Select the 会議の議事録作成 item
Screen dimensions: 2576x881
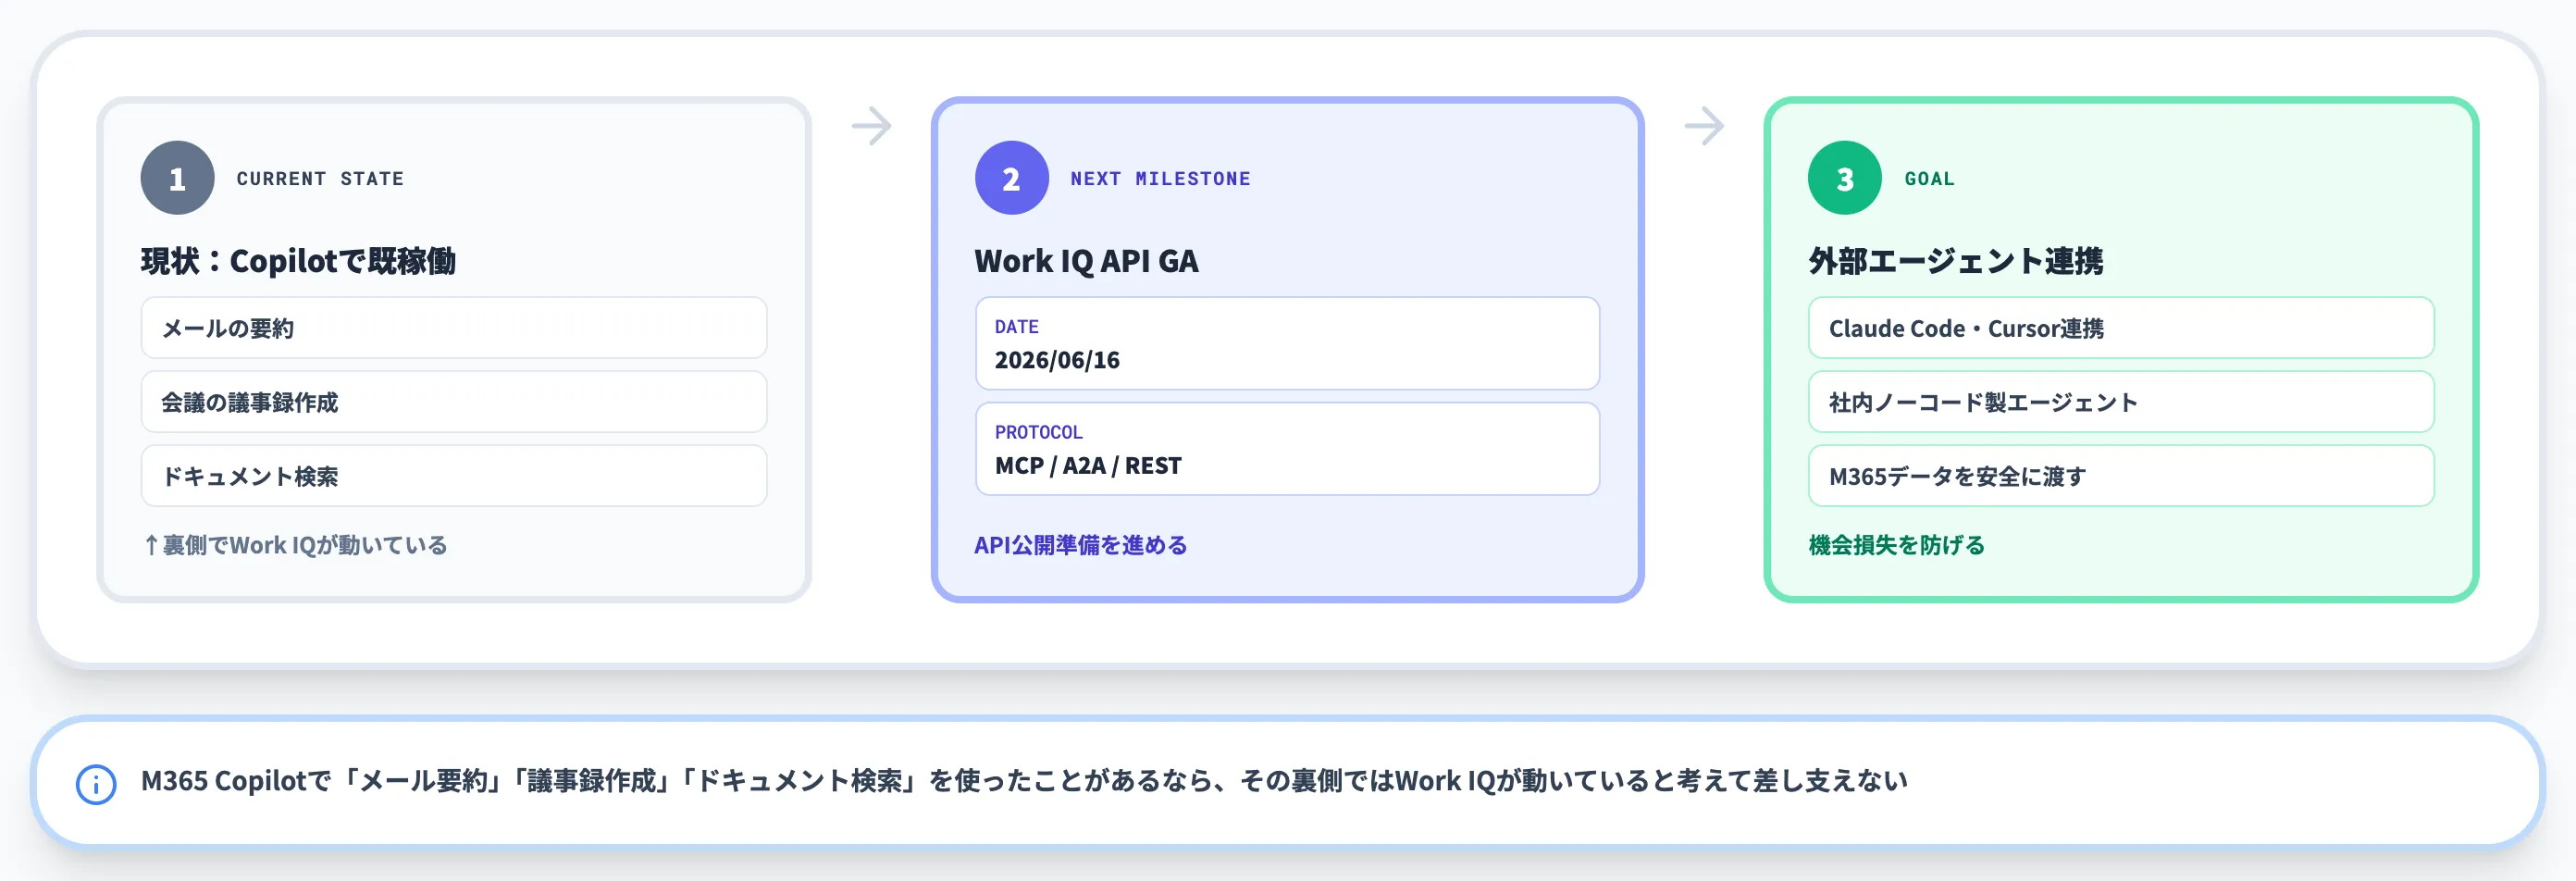click(x=454, y=402)
